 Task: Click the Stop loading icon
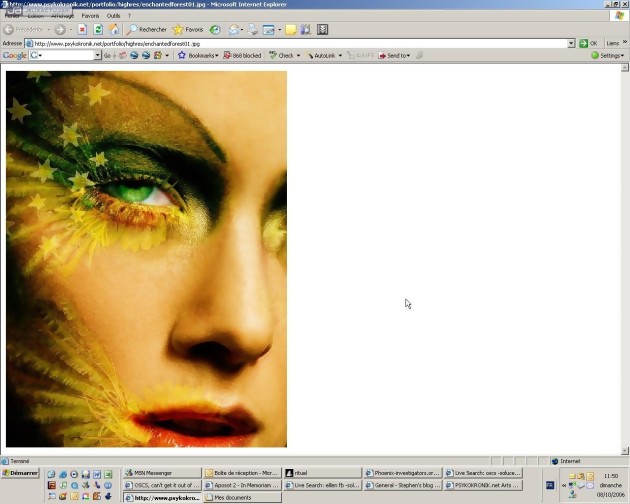click(x=83, y=30)
